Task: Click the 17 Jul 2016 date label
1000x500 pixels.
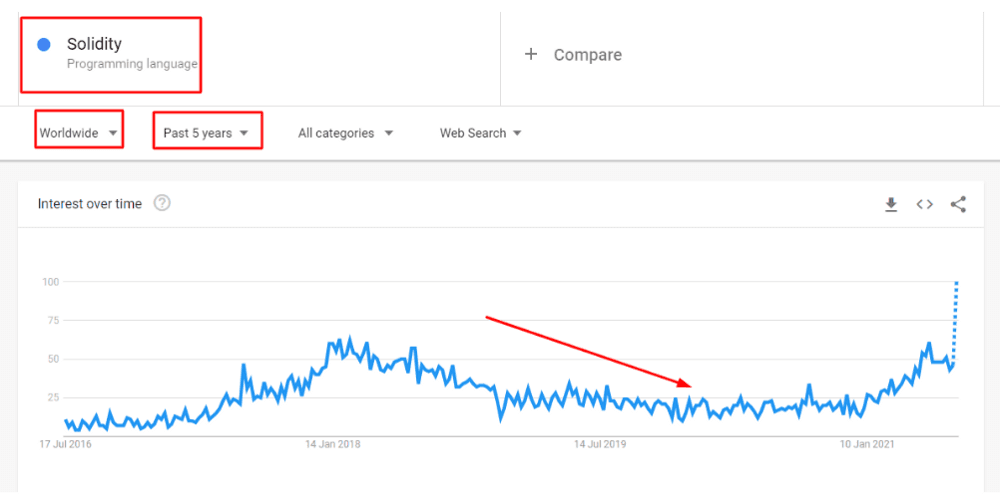Action: pyautogui.click(x=65, y=444)
